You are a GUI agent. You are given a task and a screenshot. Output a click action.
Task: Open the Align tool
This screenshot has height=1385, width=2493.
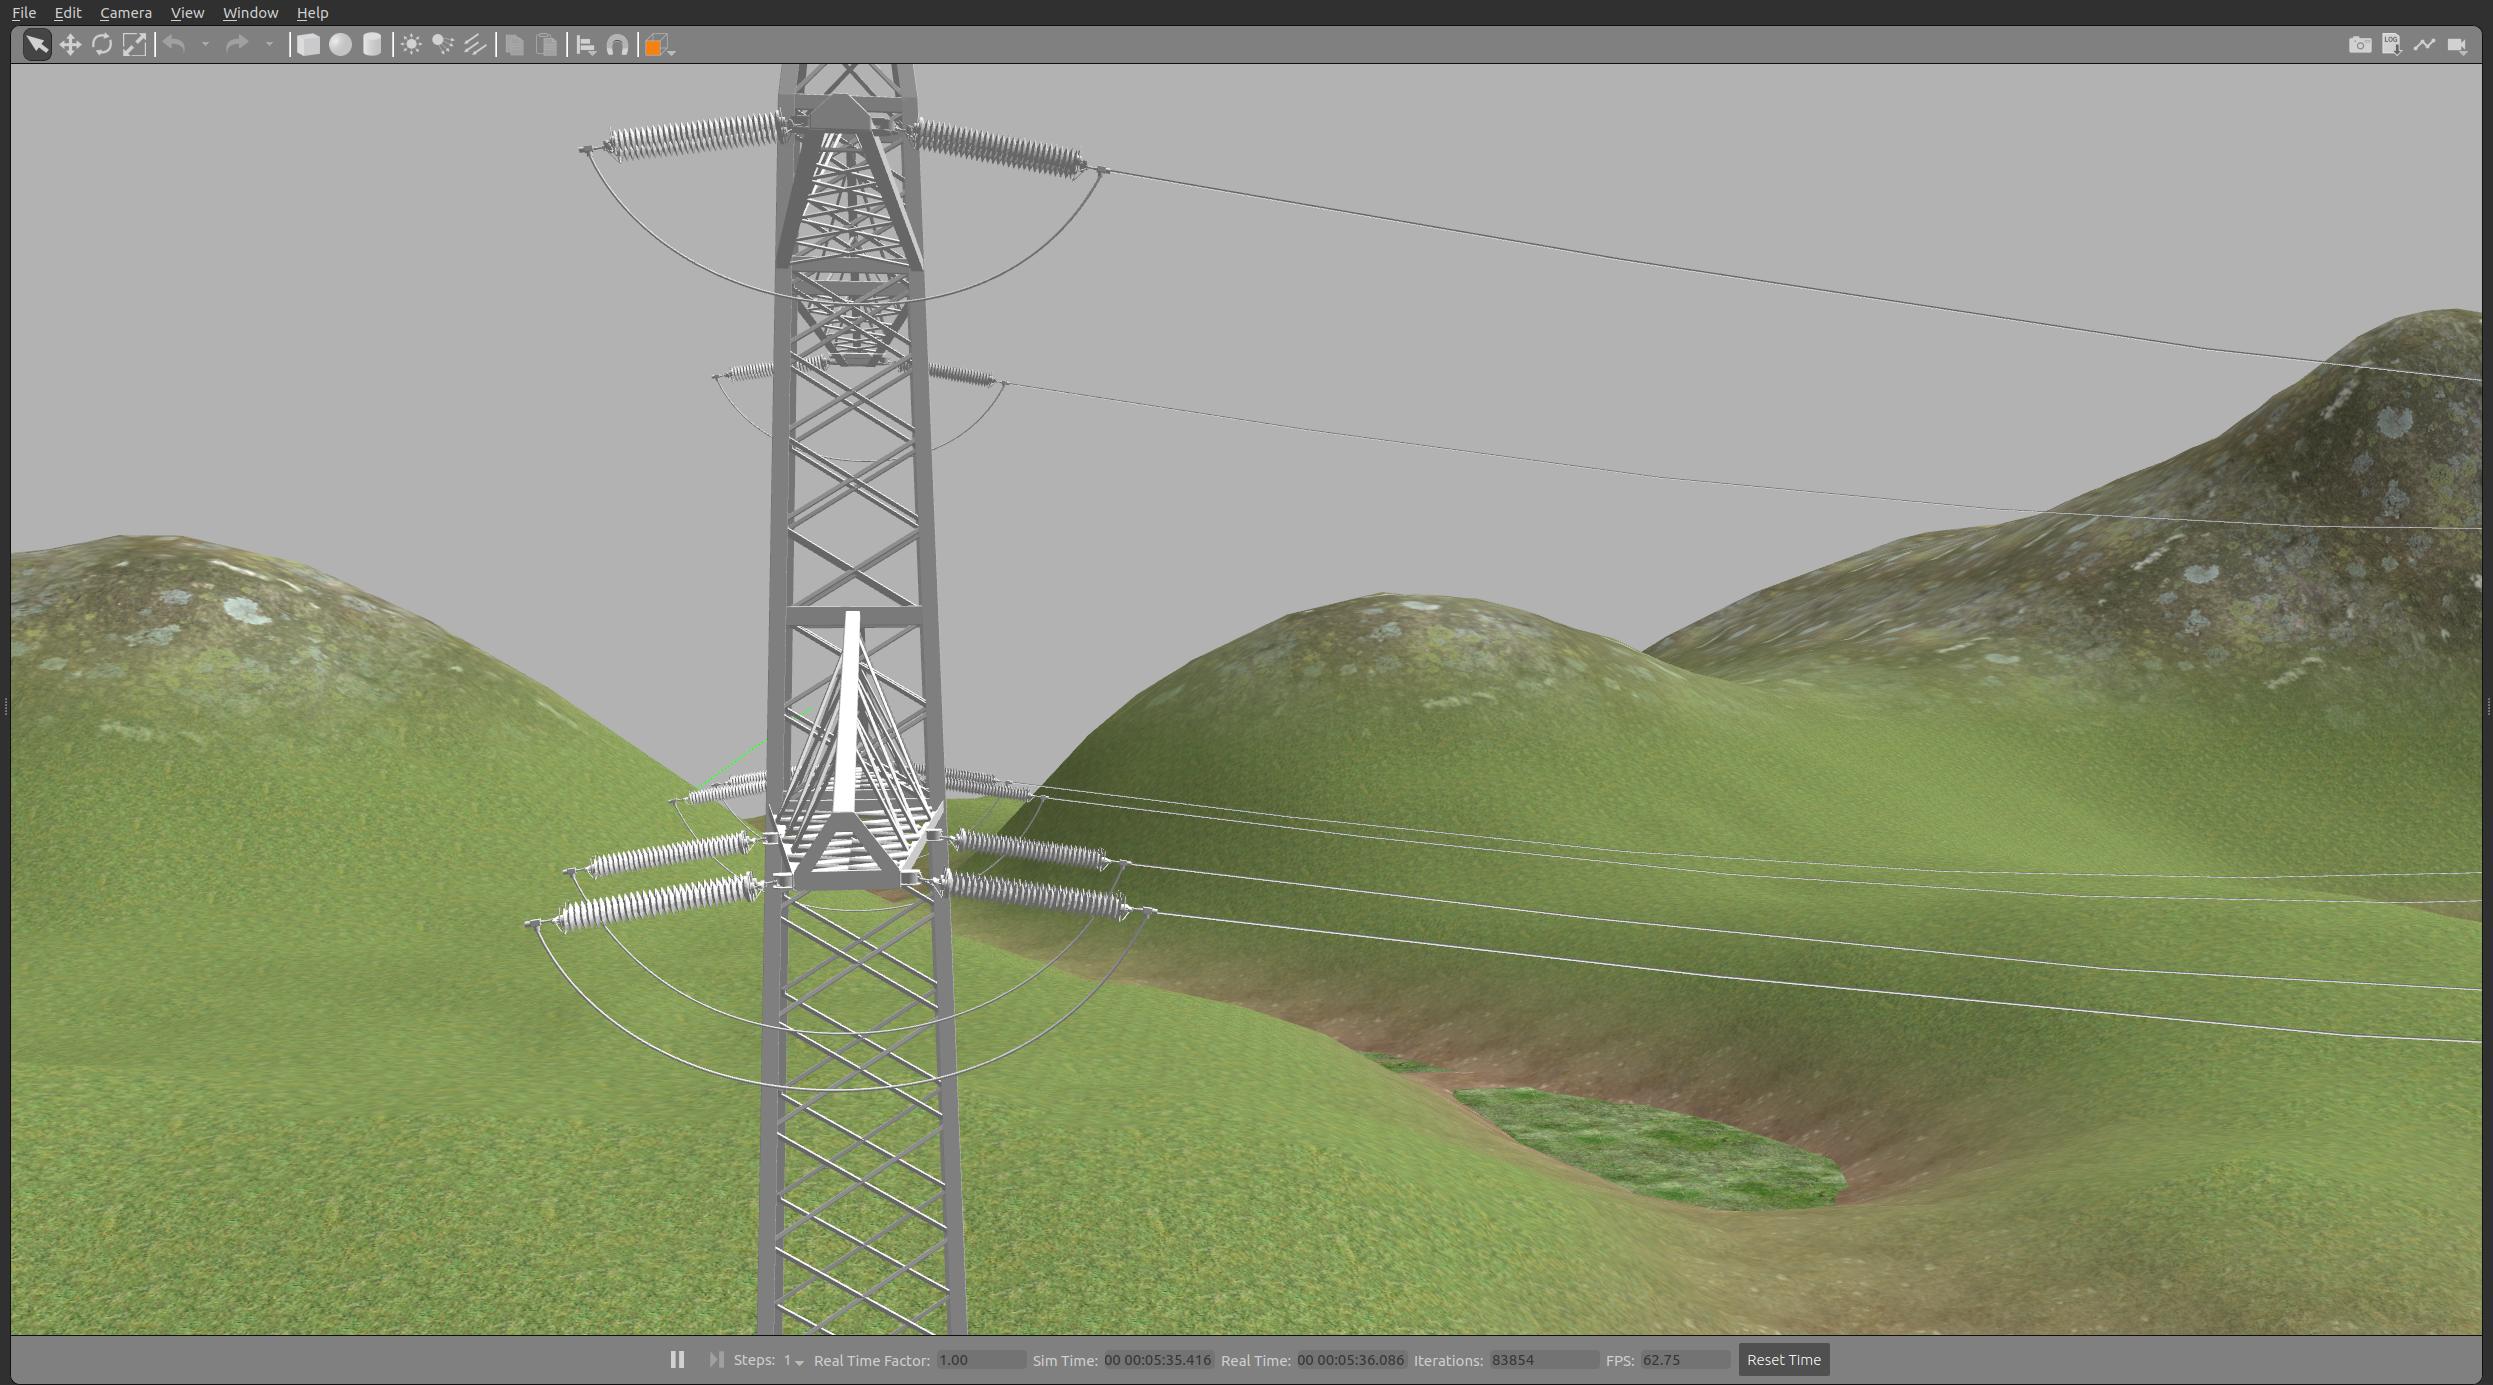(x=586, y=45)
